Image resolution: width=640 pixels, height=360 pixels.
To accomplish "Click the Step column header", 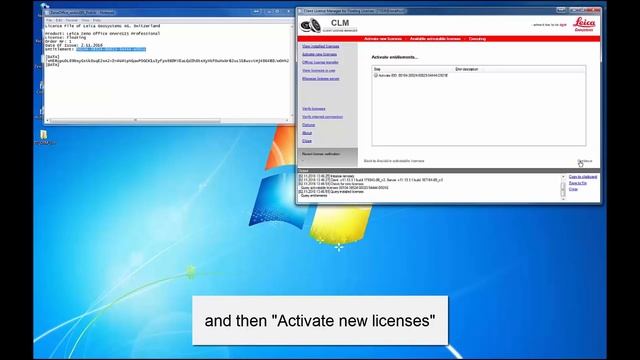I will tap(413, 69).
